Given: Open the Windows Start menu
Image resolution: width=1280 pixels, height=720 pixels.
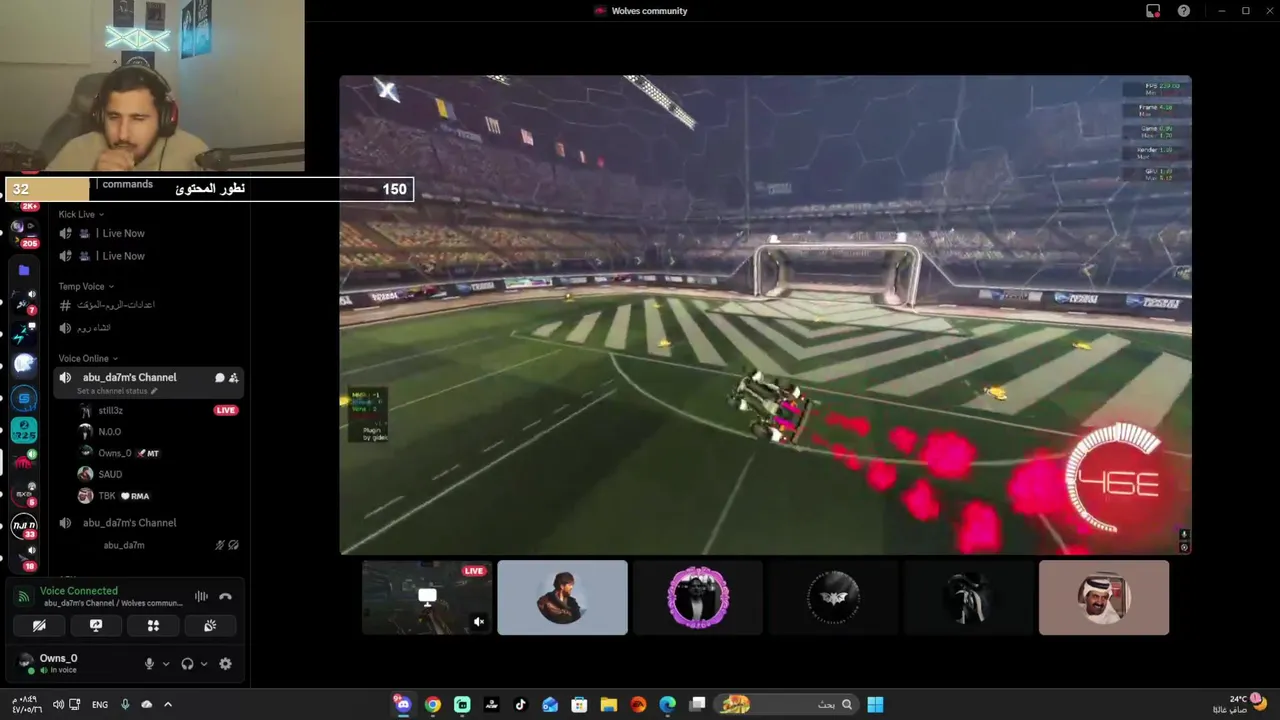Looking at the screenshot, I should pos(875,704).
